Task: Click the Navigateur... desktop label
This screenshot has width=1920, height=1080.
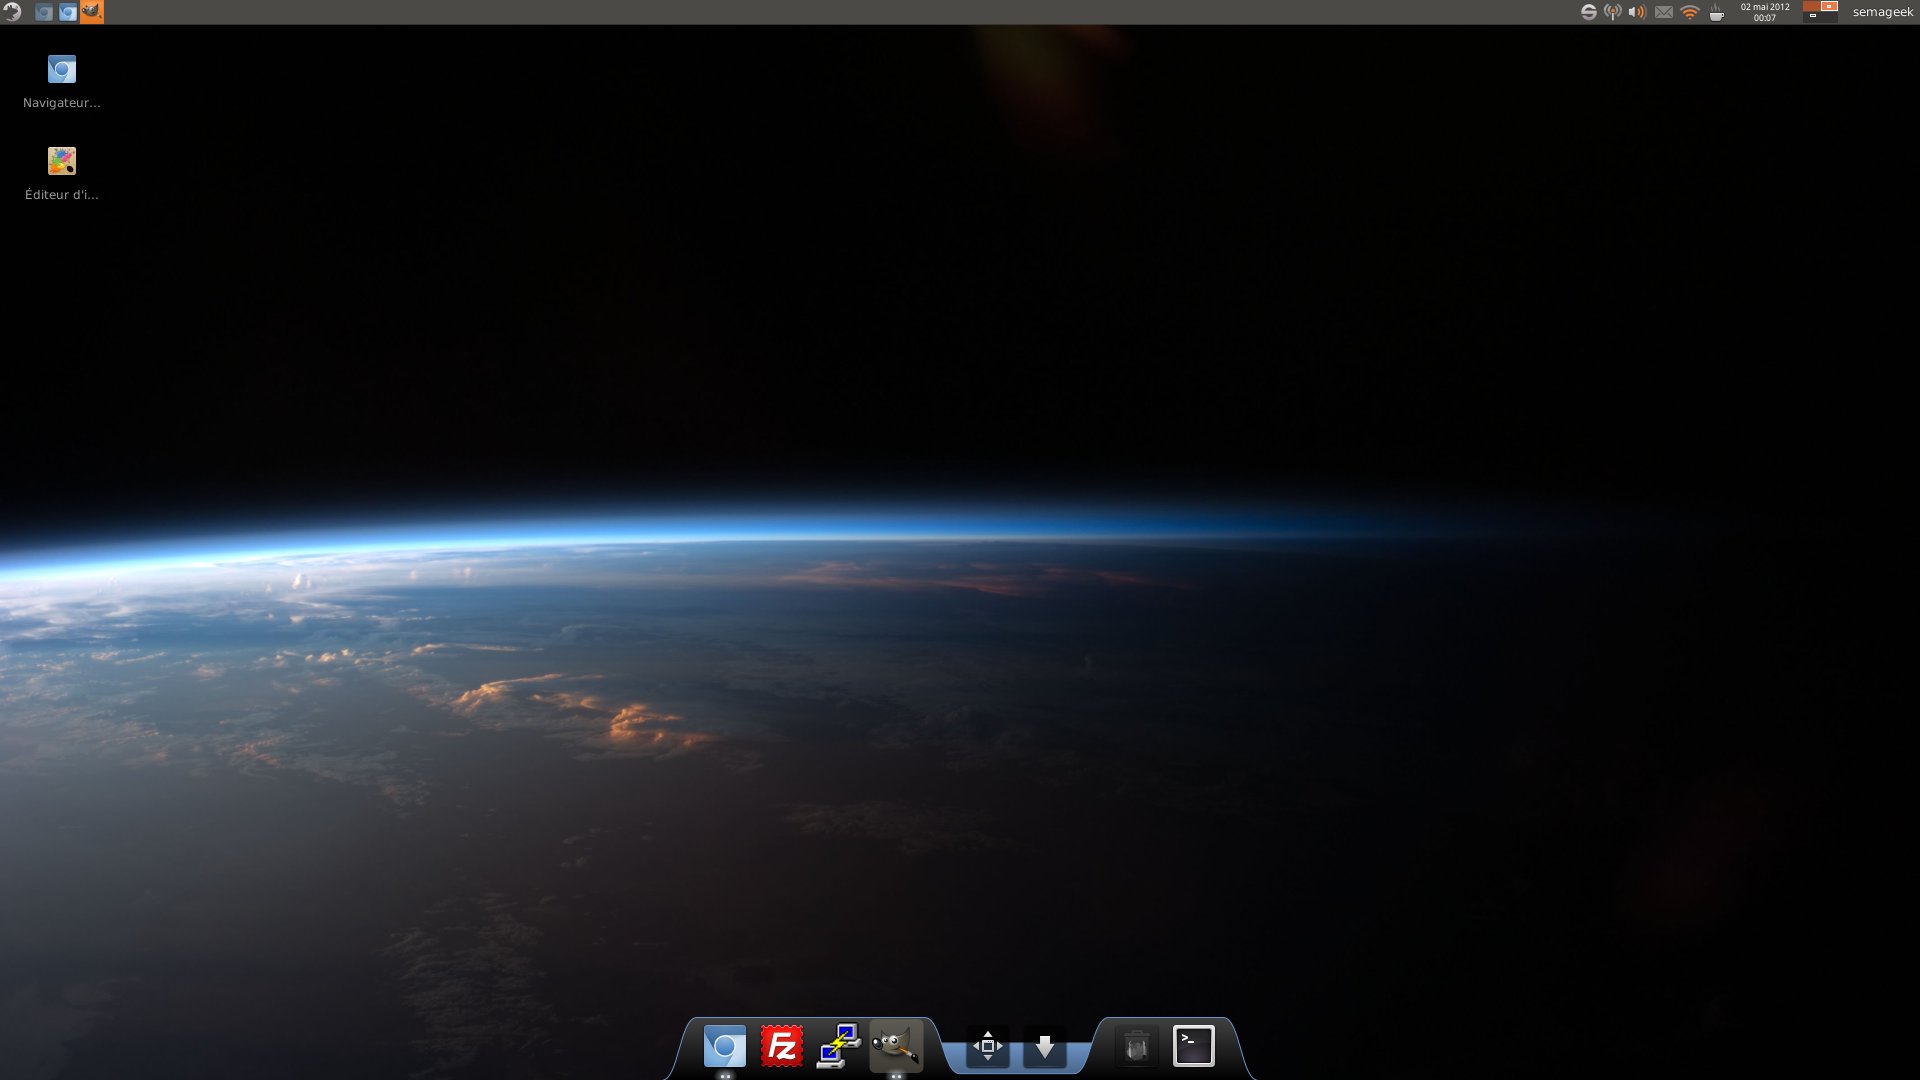Action: [x=62, y=103]
